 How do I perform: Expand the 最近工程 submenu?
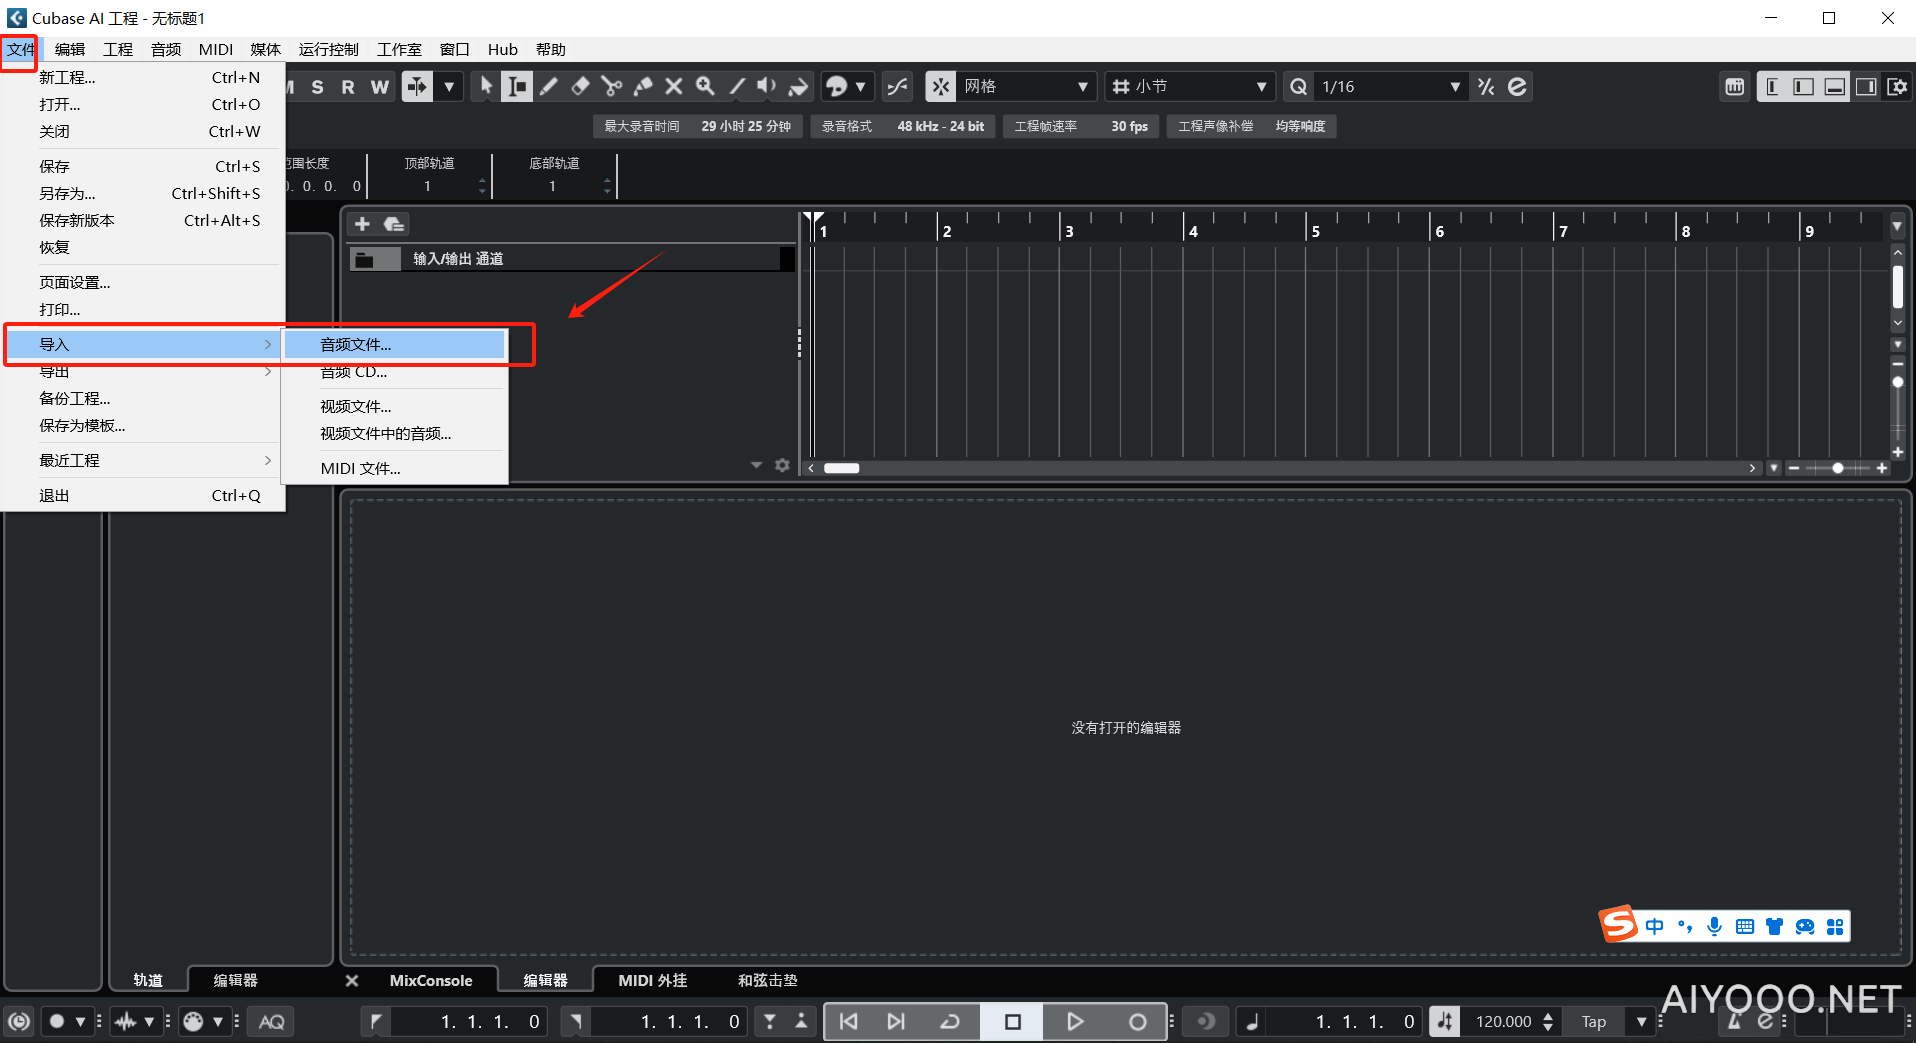point(143,460)
